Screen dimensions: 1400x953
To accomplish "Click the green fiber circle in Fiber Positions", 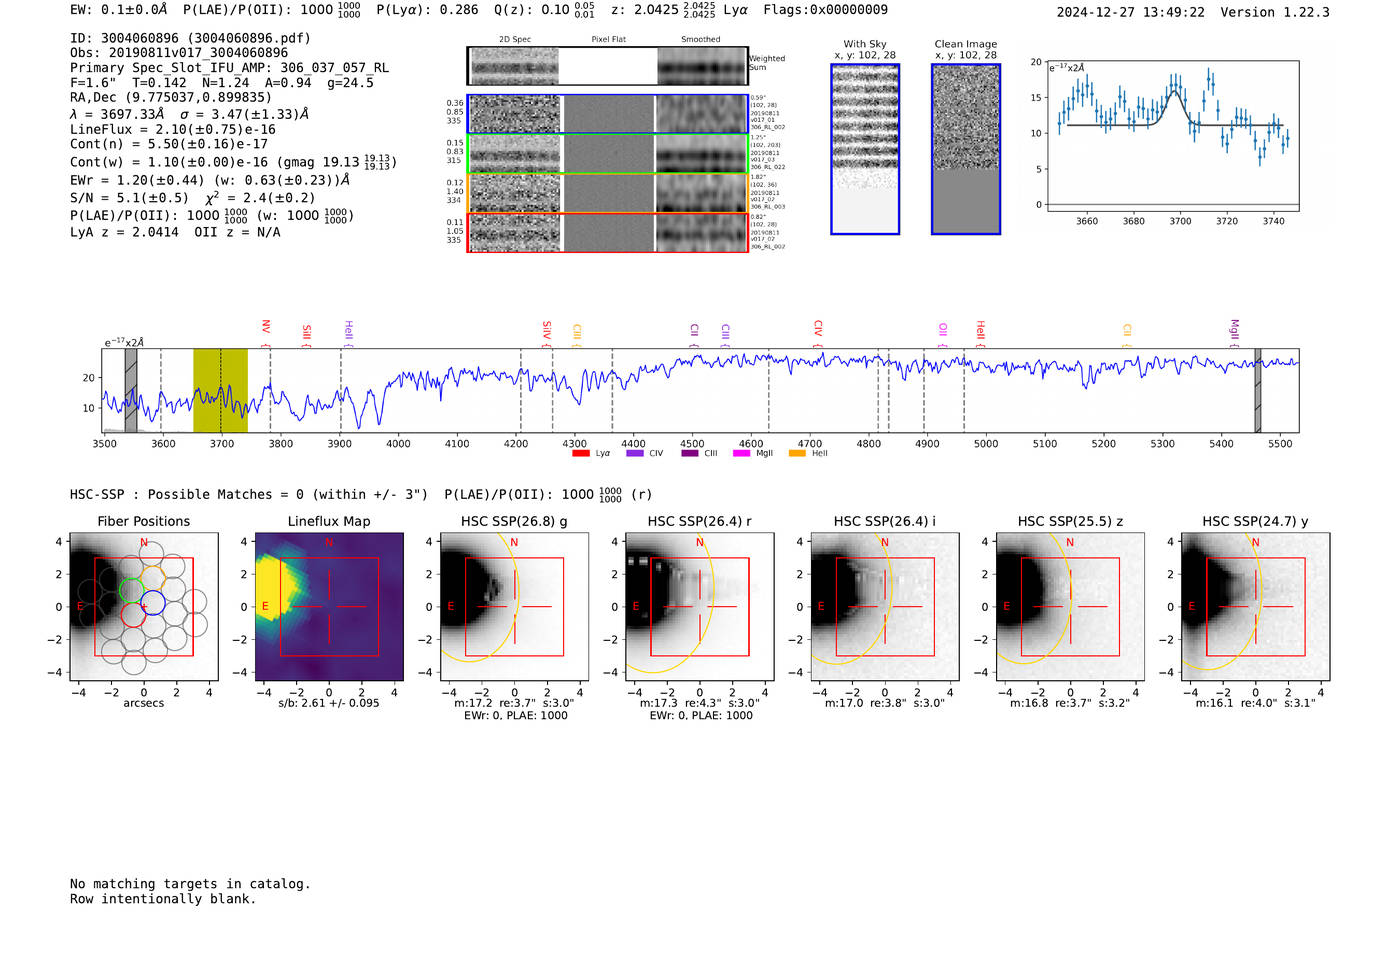I will point(132,590).
